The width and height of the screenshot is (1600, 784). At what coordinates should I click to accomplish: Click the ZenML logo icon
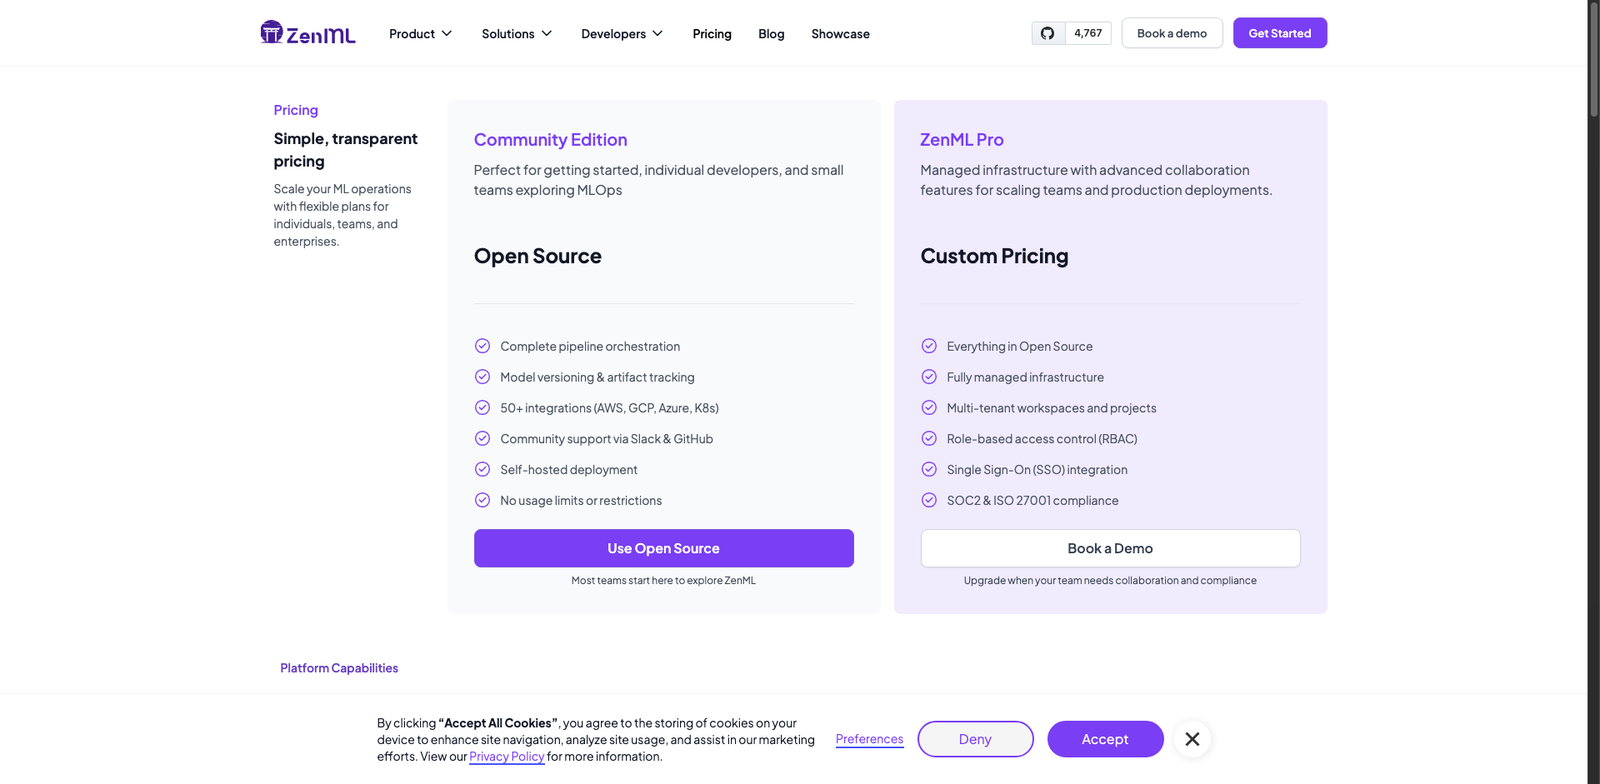coord(272,32)
